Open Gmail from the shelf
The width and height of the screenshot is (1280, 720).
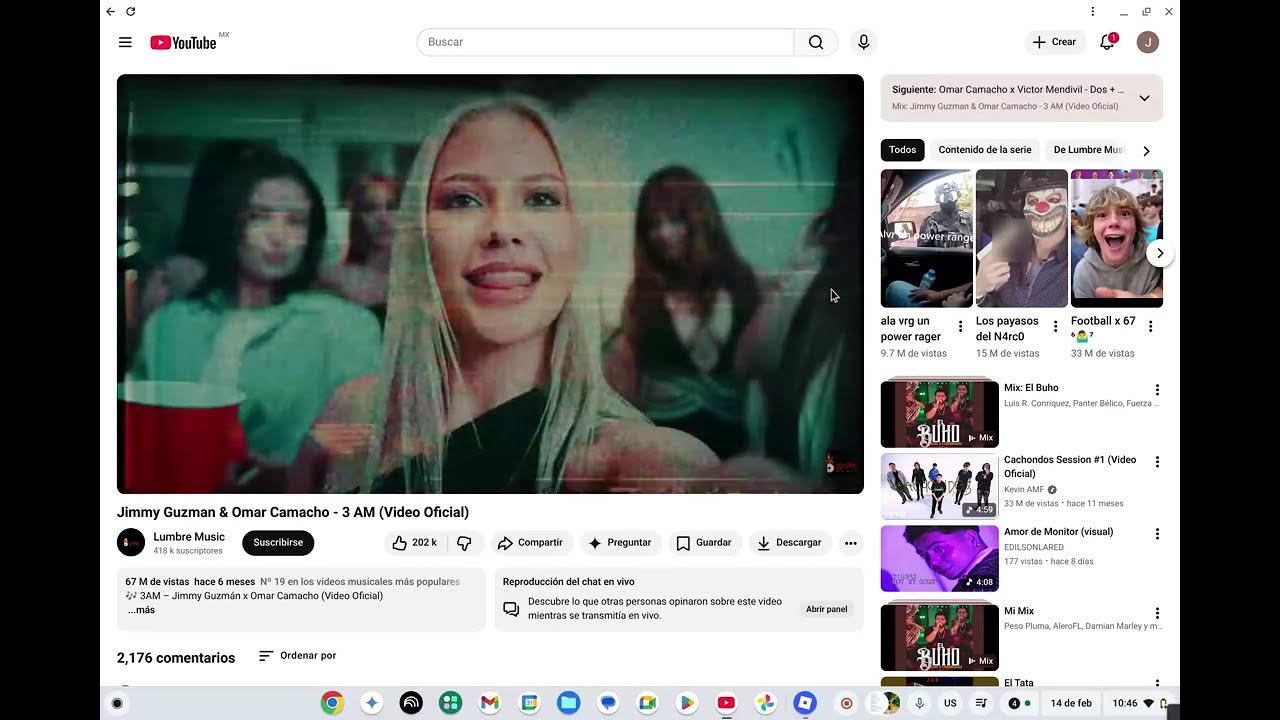(489, 703)
